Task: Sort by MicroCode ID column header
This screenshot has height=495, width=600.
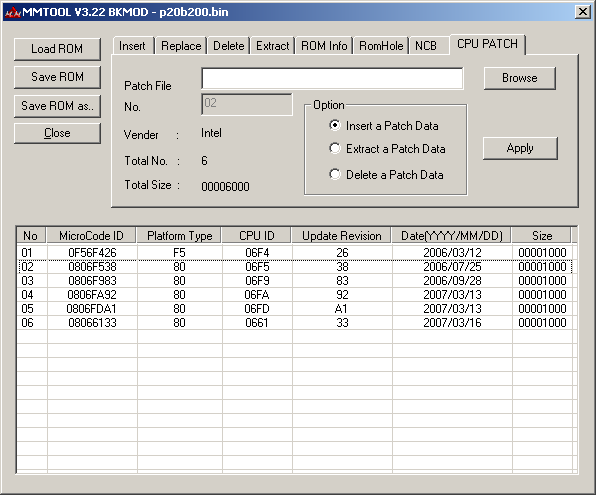Action: (92, 236)
